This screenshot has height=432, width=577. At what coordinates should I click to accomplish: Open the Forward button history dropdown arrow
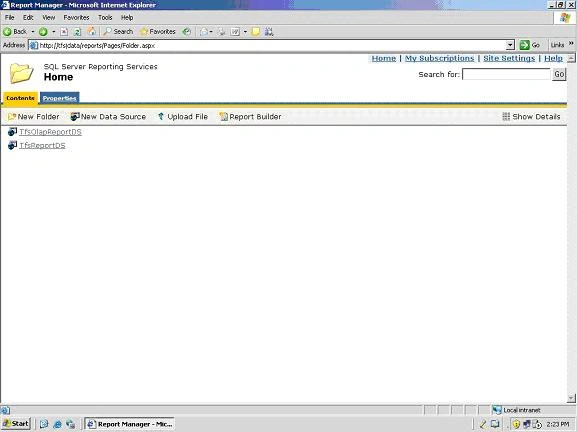click(x=53, y=32)
